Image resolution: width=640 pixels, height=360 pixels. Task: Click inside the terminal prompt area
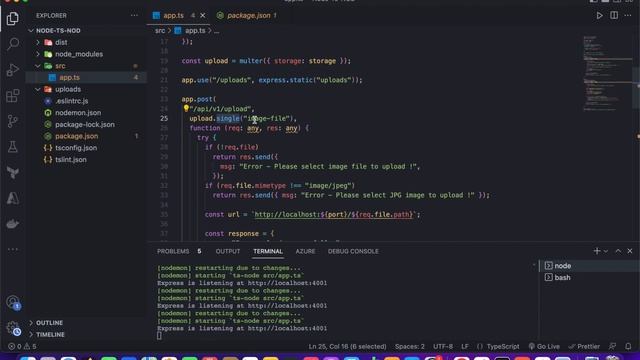160,336
